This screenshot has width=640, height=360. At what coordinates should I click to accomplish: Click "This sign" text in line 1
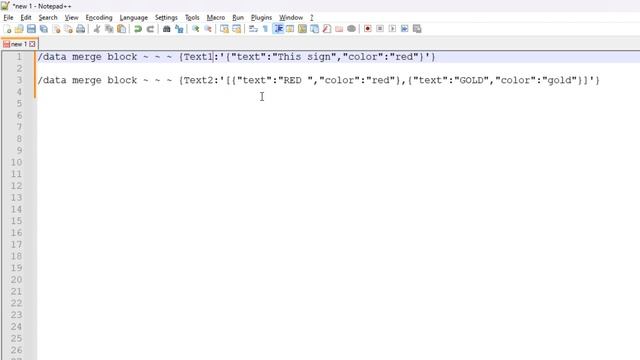(x=304, y=57)
